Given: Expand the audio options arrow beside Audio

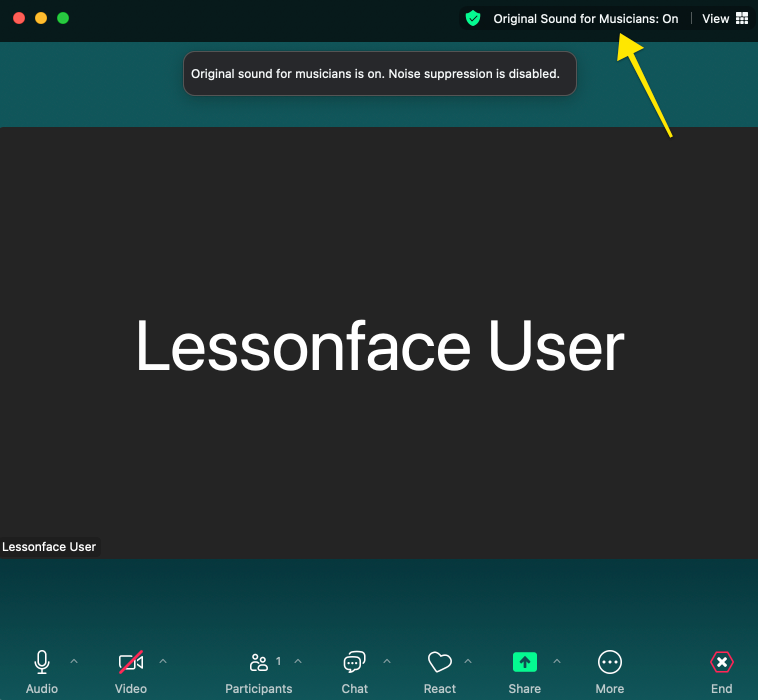Looking at the screenshot, I should tap(74, 661).
